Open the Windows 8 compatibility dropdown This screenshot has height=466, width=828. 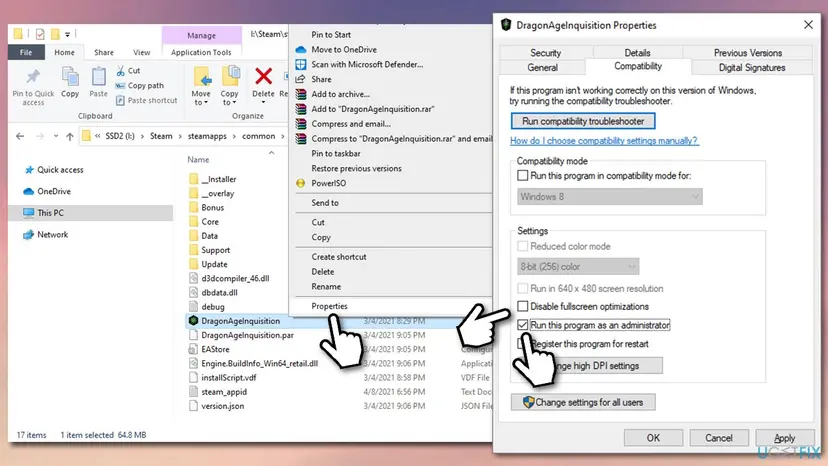(x=609, y=197)
